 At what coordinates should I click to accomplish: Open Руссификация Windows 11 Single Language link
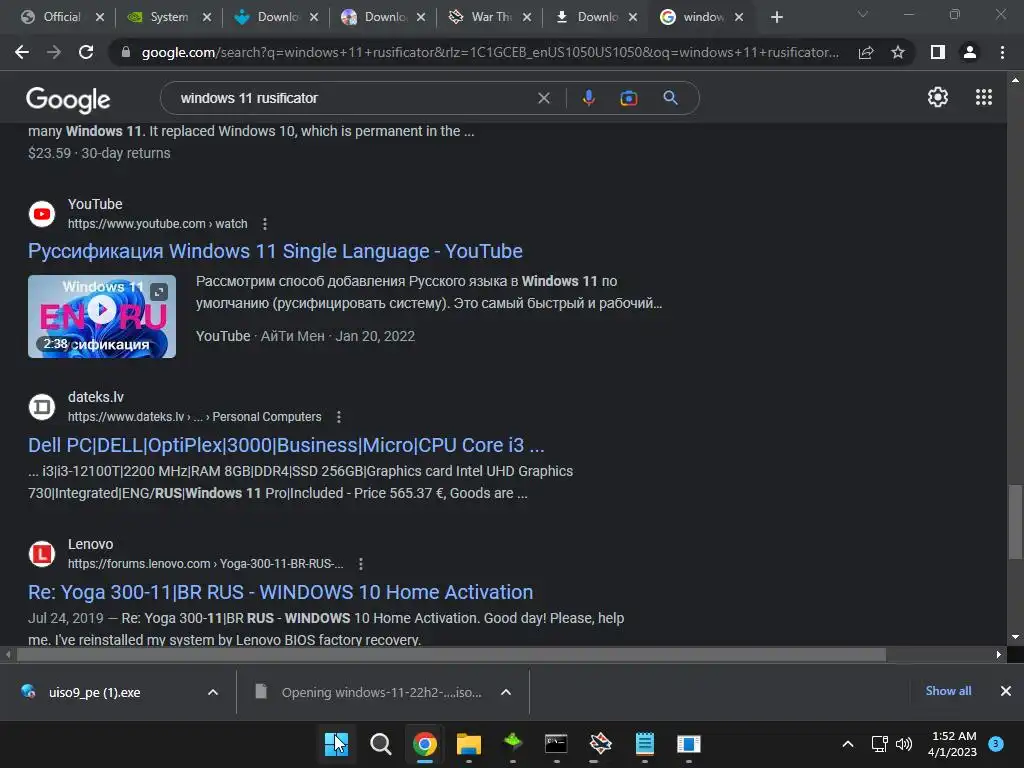275,251
